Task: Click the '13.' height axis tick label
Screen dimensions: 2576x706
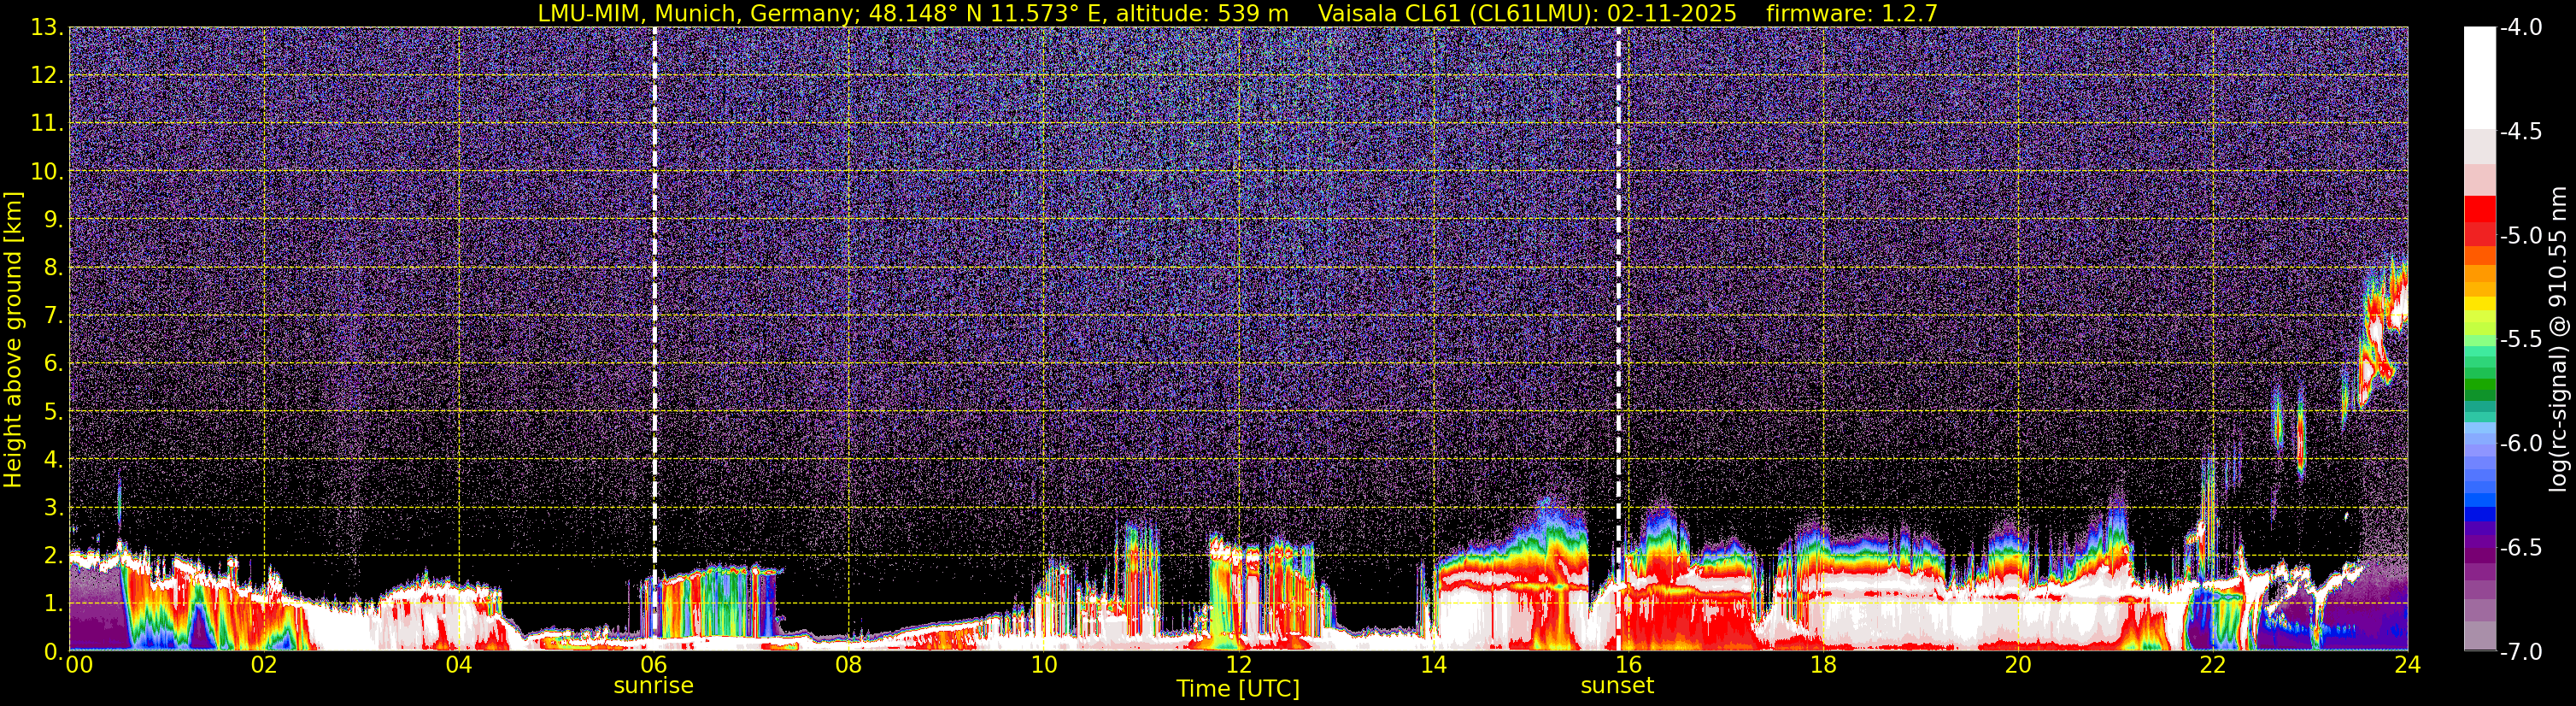Action: point(47,28)
